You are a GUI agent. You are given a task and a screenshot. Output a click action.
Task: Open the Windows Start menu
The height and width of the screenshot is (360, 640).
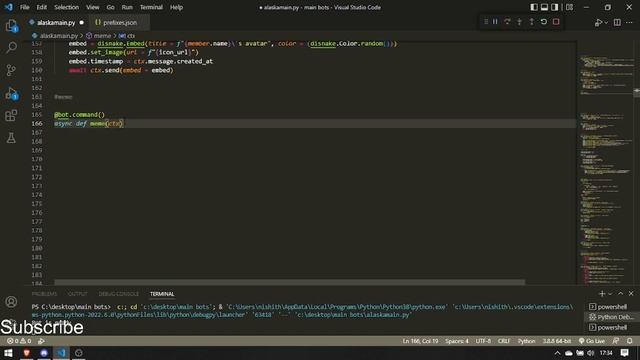click(8, 353)
